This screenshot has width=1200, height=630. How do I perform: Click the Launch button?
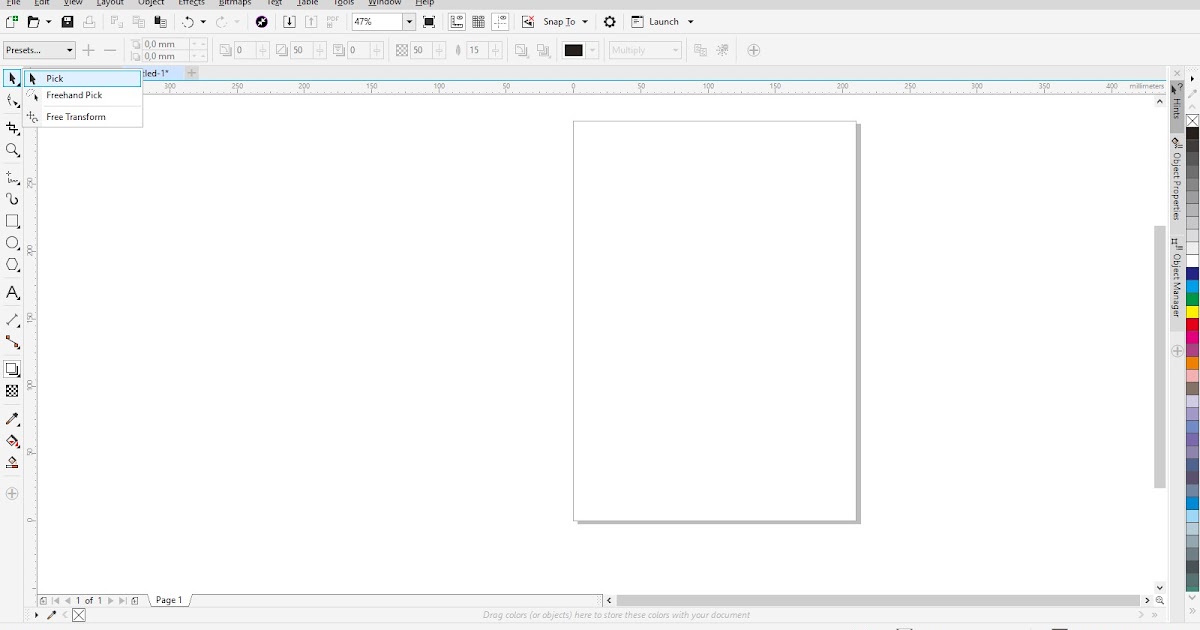660,21
